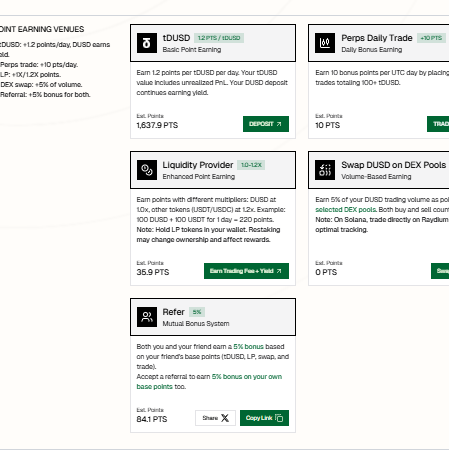Viewport: 449px width, 450px height.
Task: Open the selected DEX pools link
Action: (x=346, y=210)
